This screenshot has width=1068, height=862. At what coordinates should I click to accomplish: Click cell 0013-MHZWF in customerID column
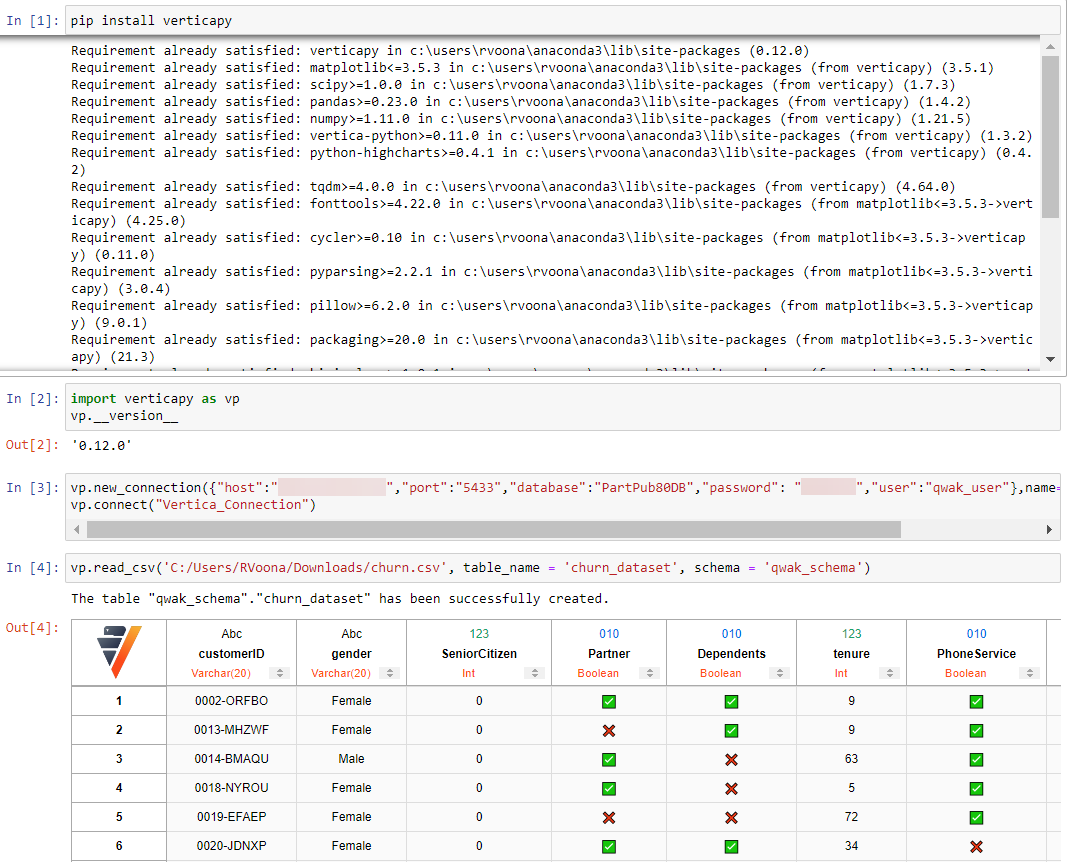(x=232, y=730)
